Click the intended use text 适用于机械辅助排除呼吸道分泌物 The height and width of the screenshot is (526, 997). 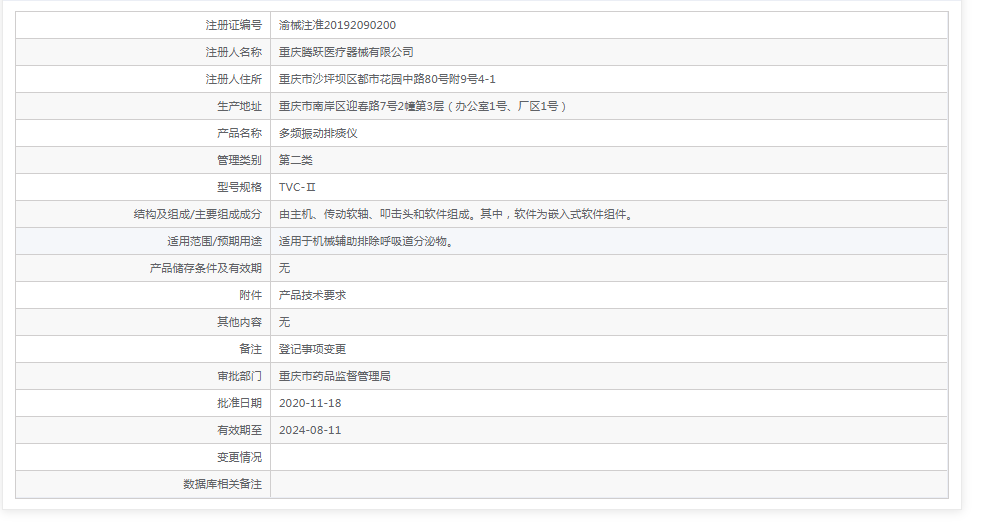point(367,241)
